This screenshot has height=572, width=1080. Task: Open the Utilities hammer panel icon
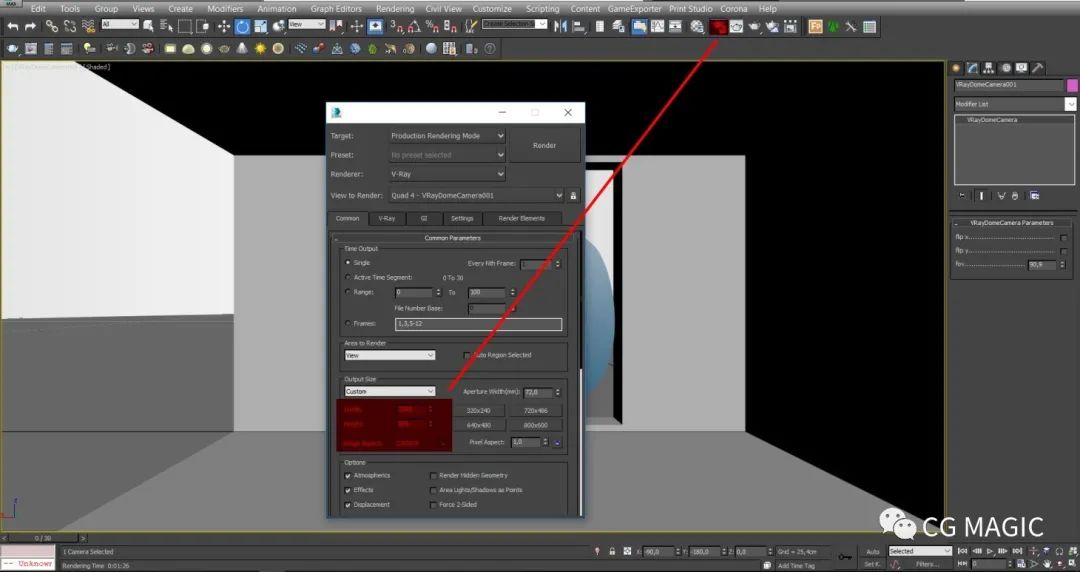click(1038, 68)
